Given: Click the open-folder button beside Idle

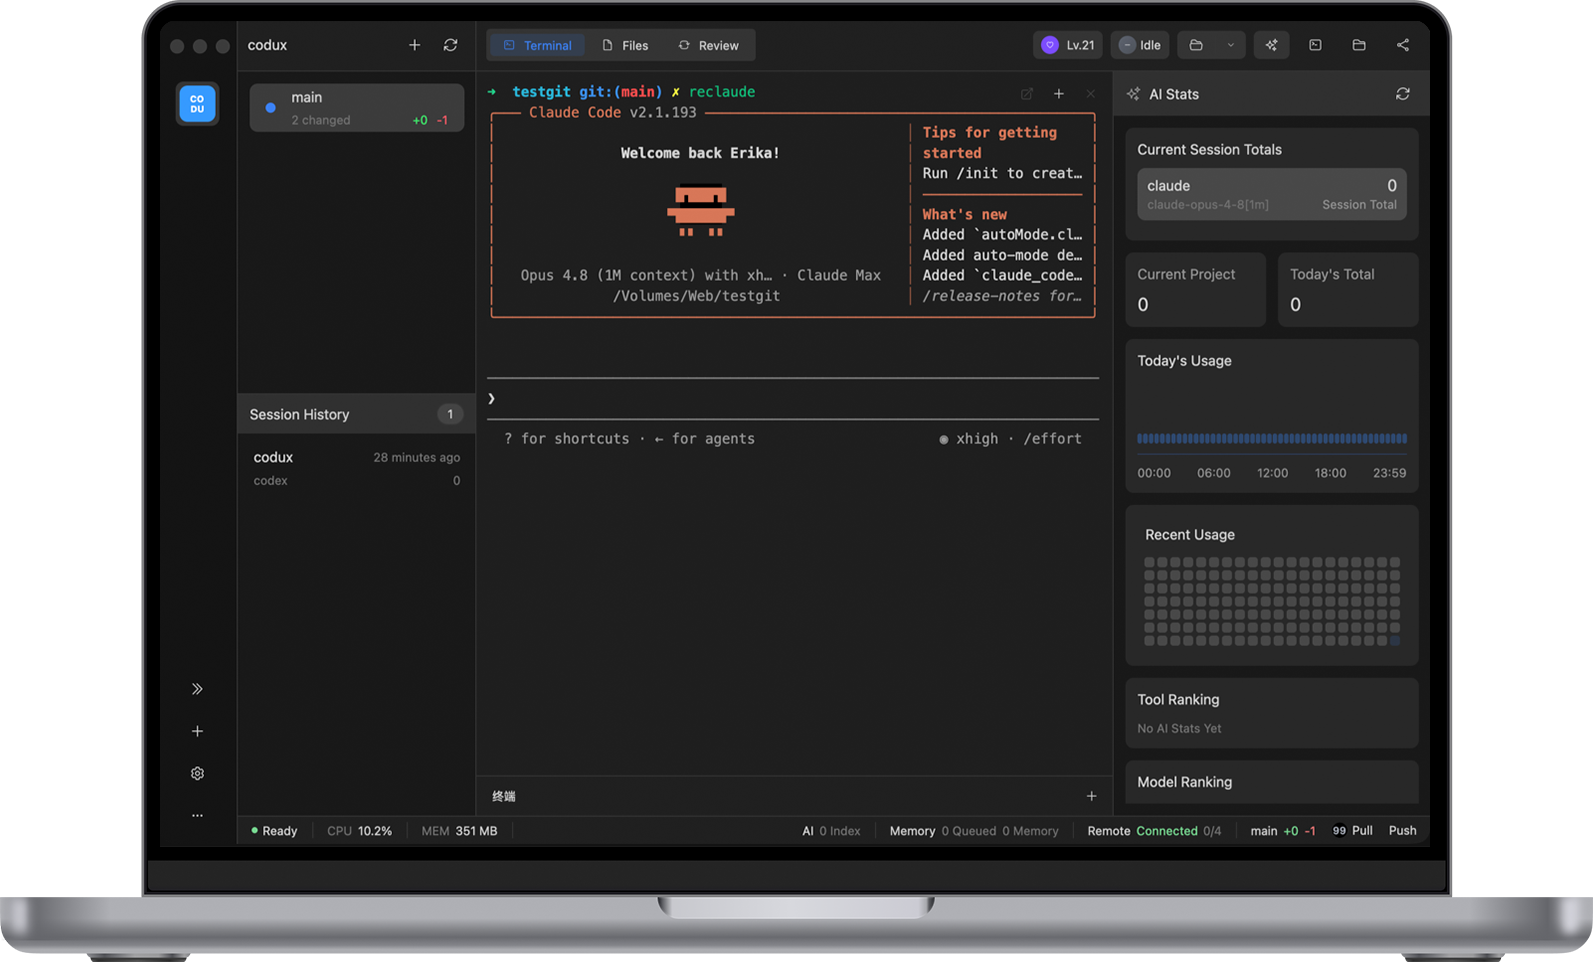Looking at the screenshot, I should pyautogui.click(x=1196, y=45).
